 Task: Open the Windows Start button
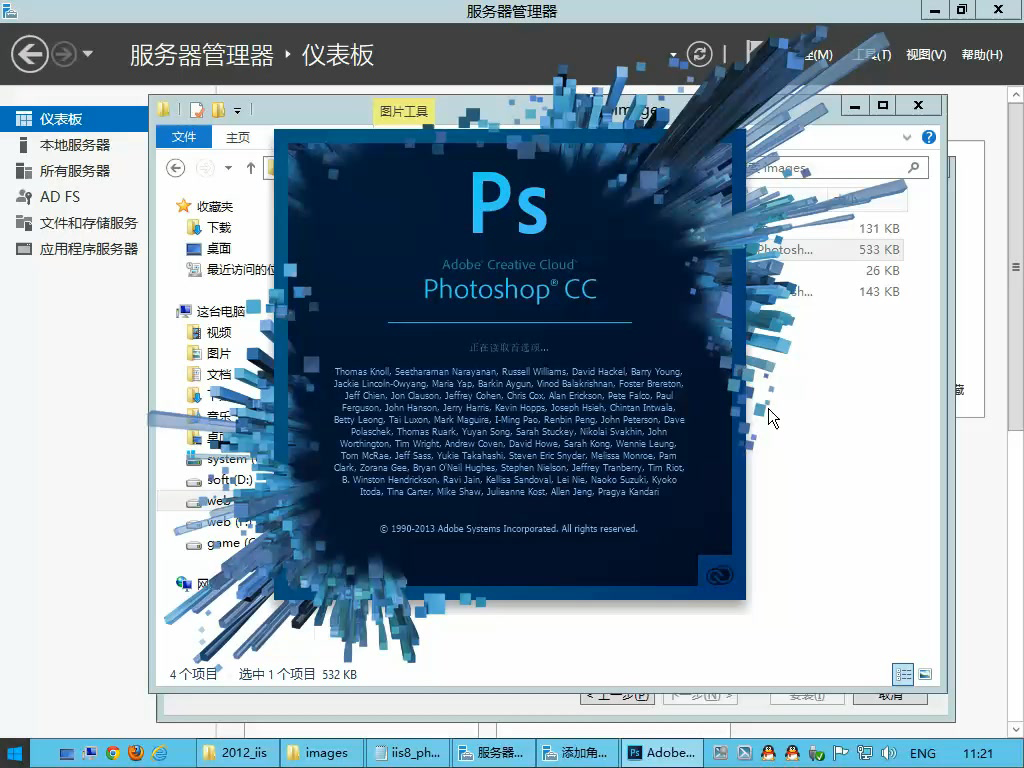tap(14, 754)
